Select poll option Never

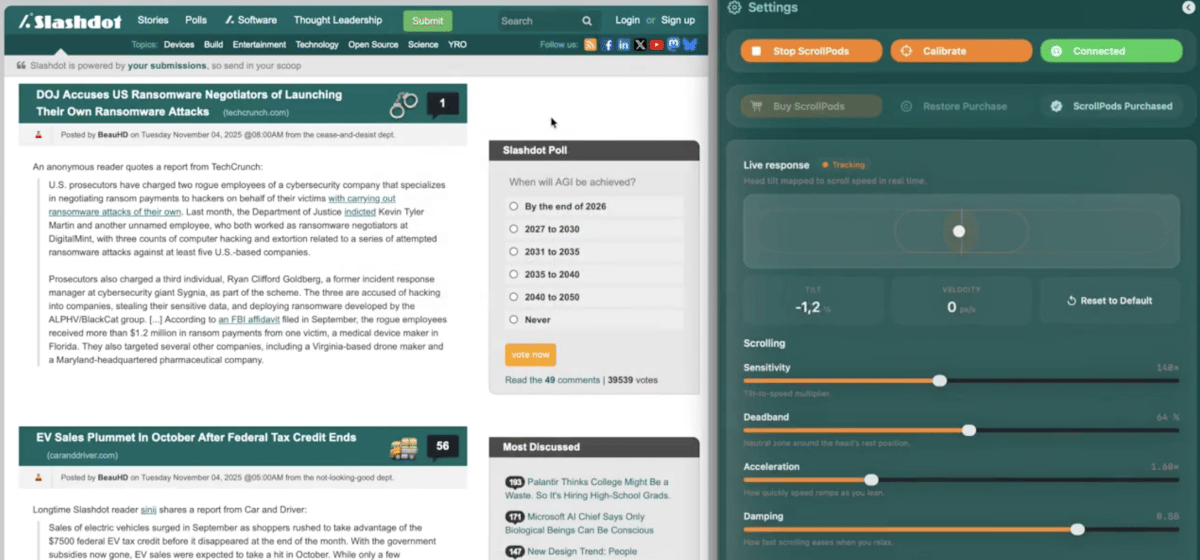(x=513, y=320)
